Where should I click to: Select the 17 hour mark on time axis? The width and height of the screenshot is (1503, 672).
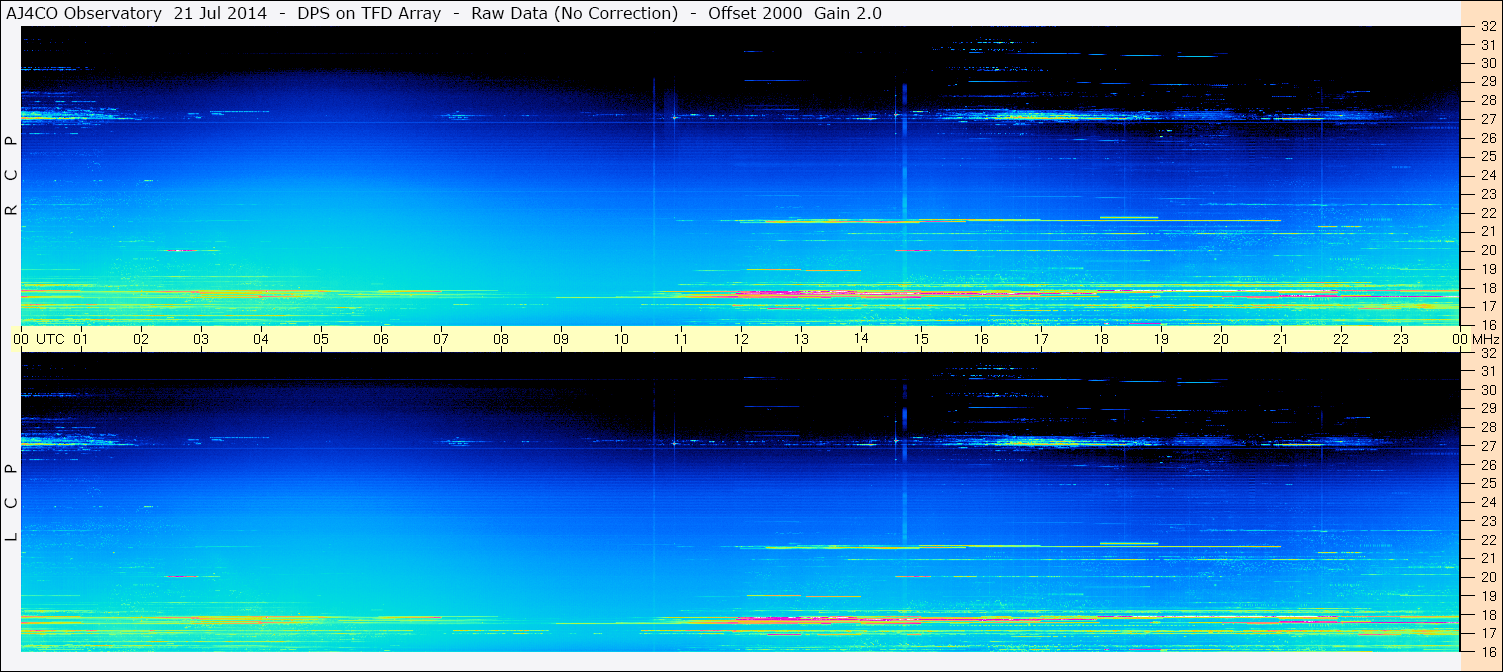coord(1041,339)
